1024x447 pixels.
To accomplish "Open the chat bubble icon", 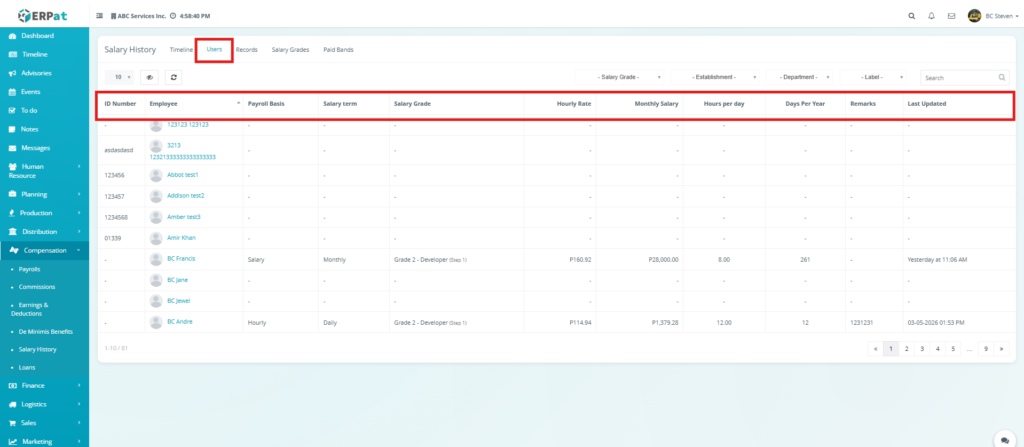I will point(1003,438).
